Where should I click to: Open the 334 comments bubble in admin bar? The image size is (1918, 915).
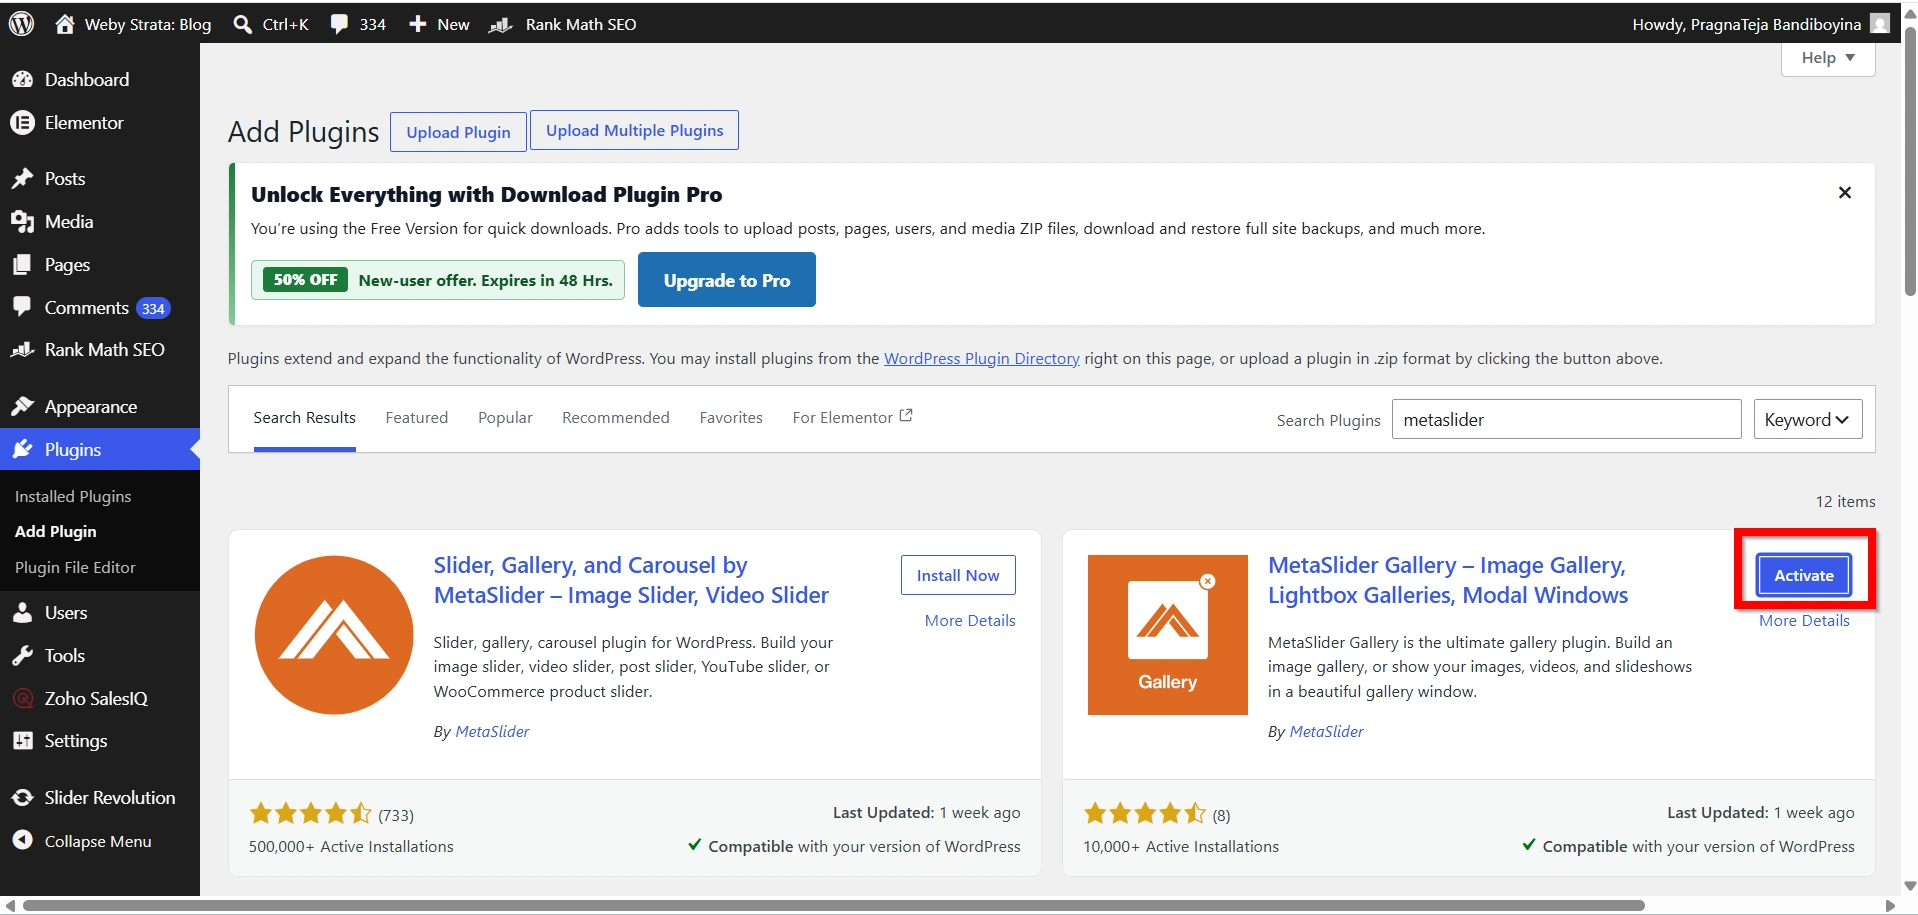pos(358,24)
